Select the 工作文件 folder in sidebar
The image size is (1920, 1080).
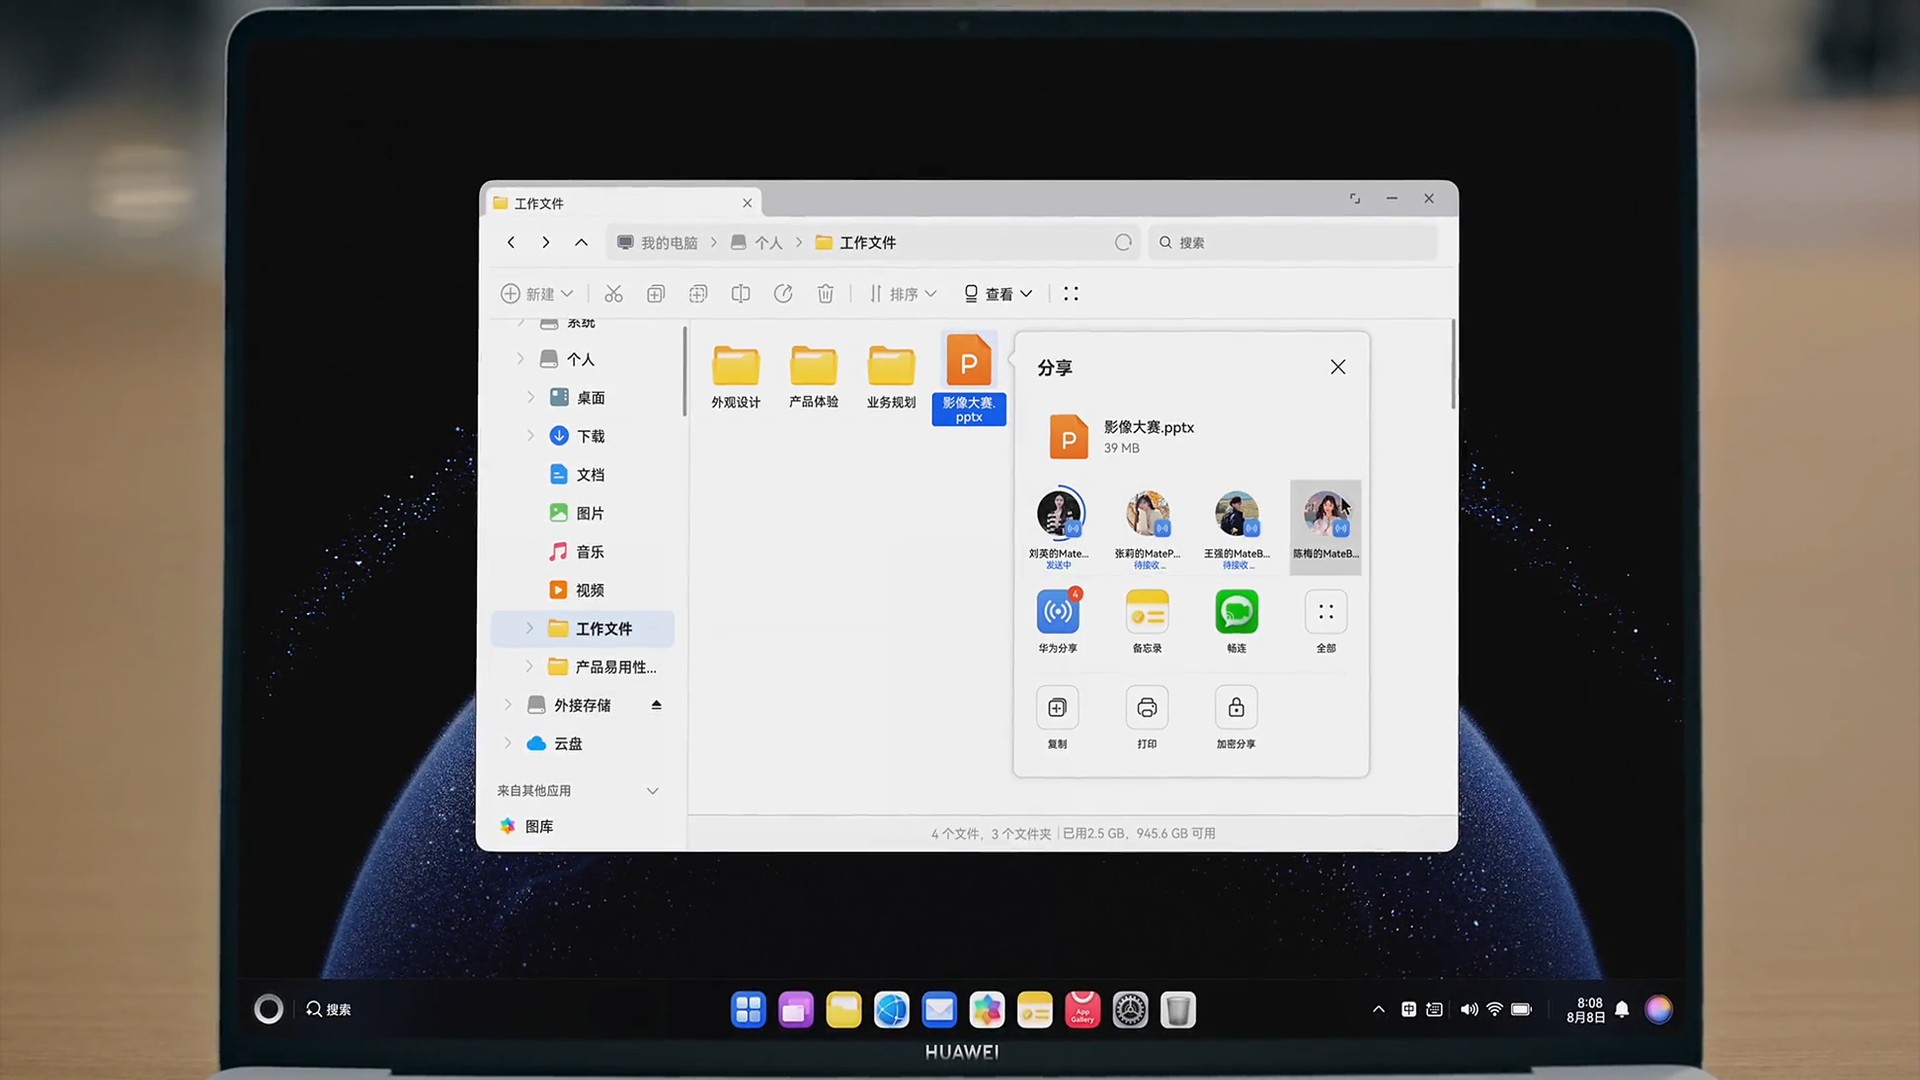[604, 628]
